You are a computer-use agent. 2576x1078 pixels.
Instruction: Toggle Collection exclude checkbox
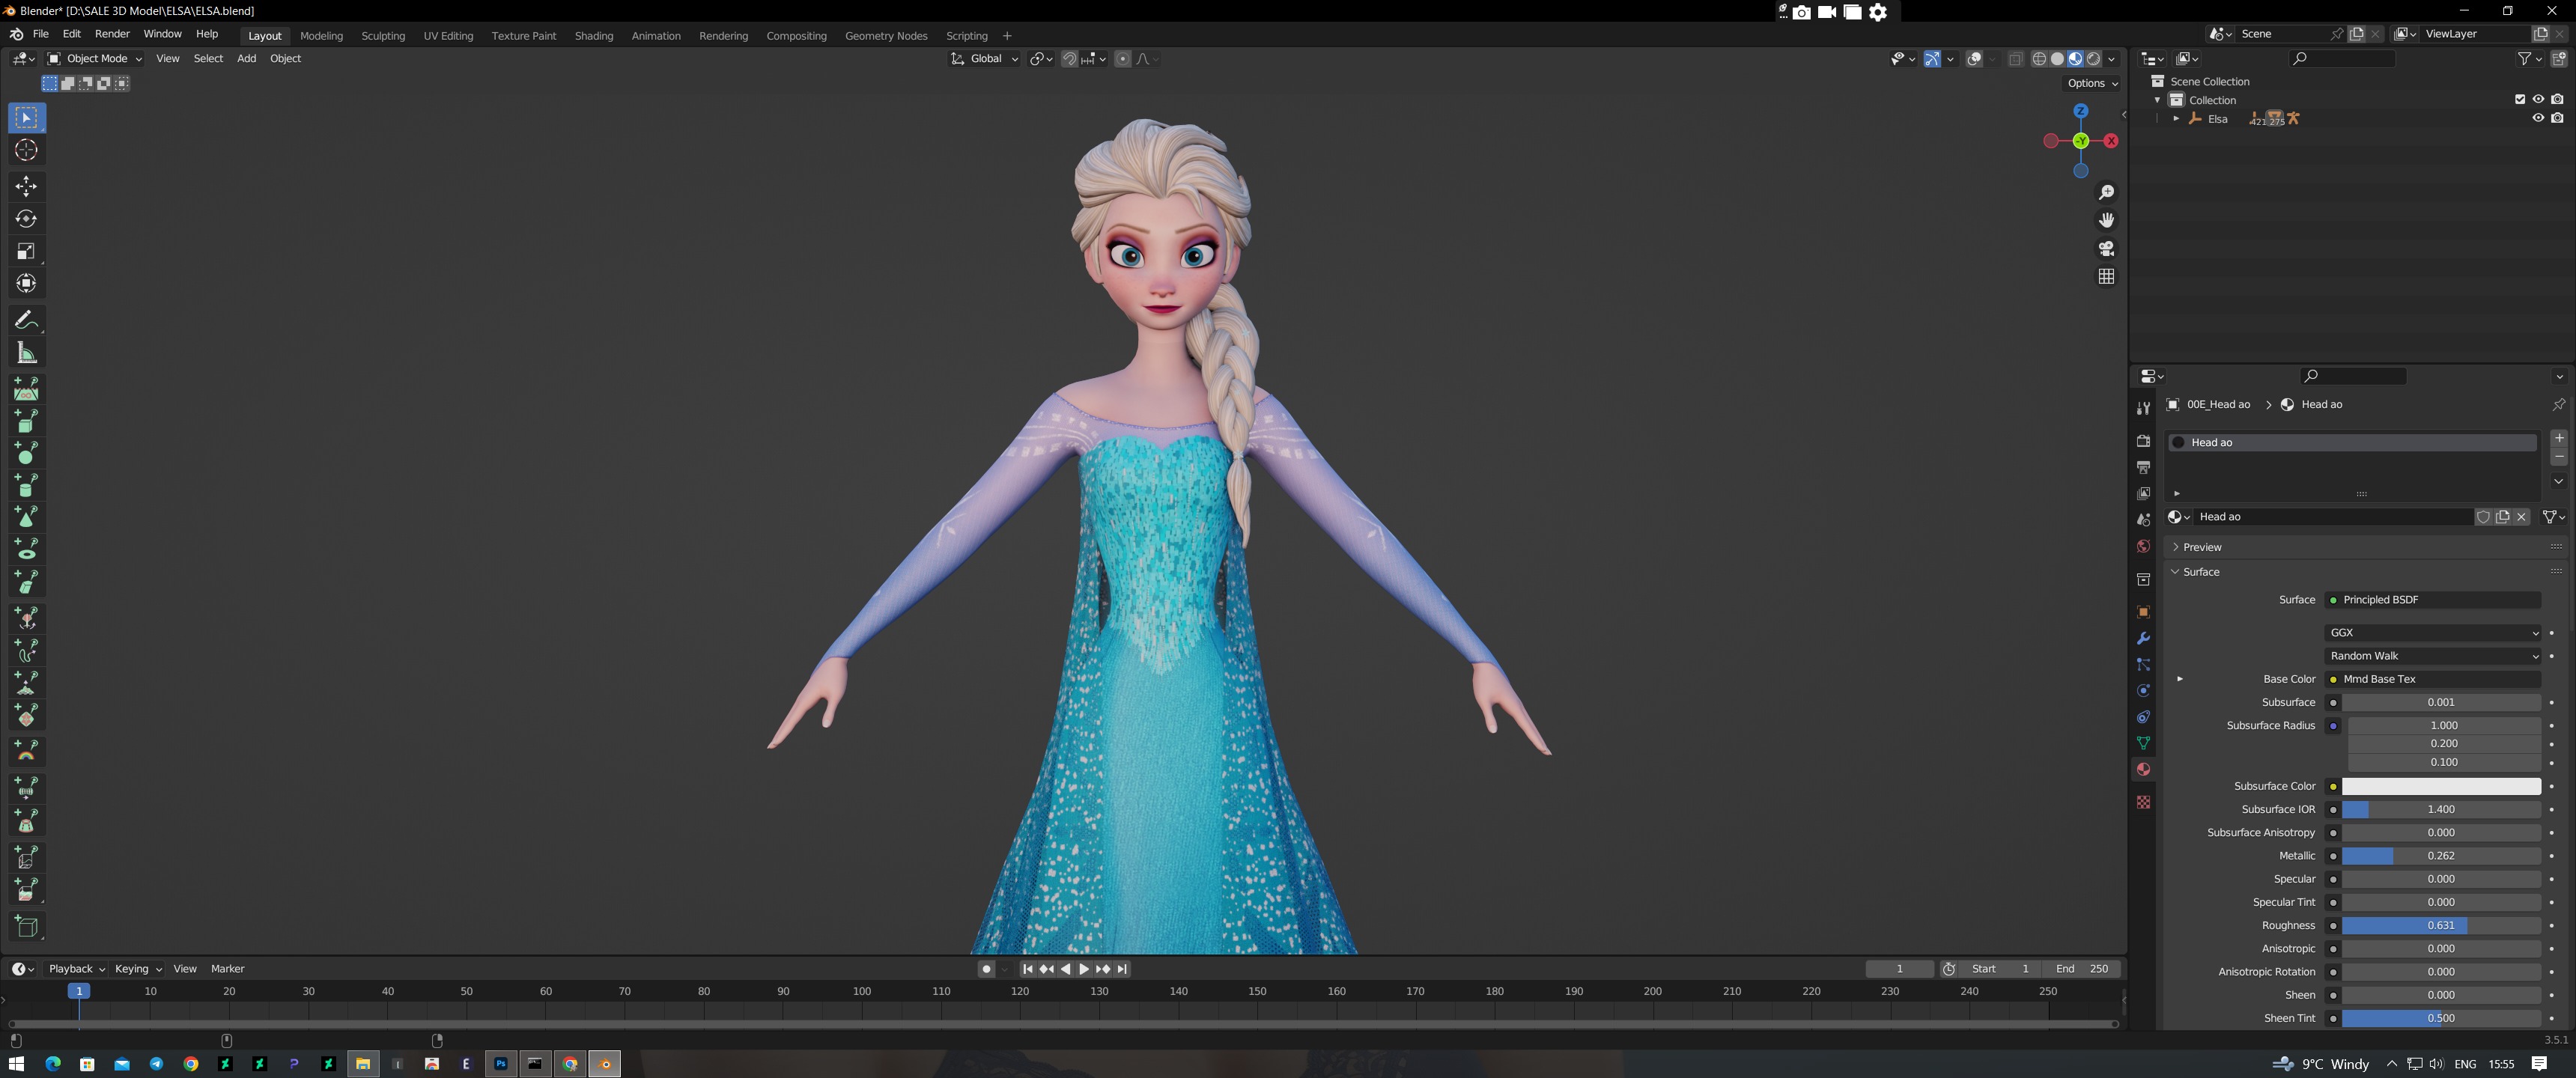coord(2519,99)
